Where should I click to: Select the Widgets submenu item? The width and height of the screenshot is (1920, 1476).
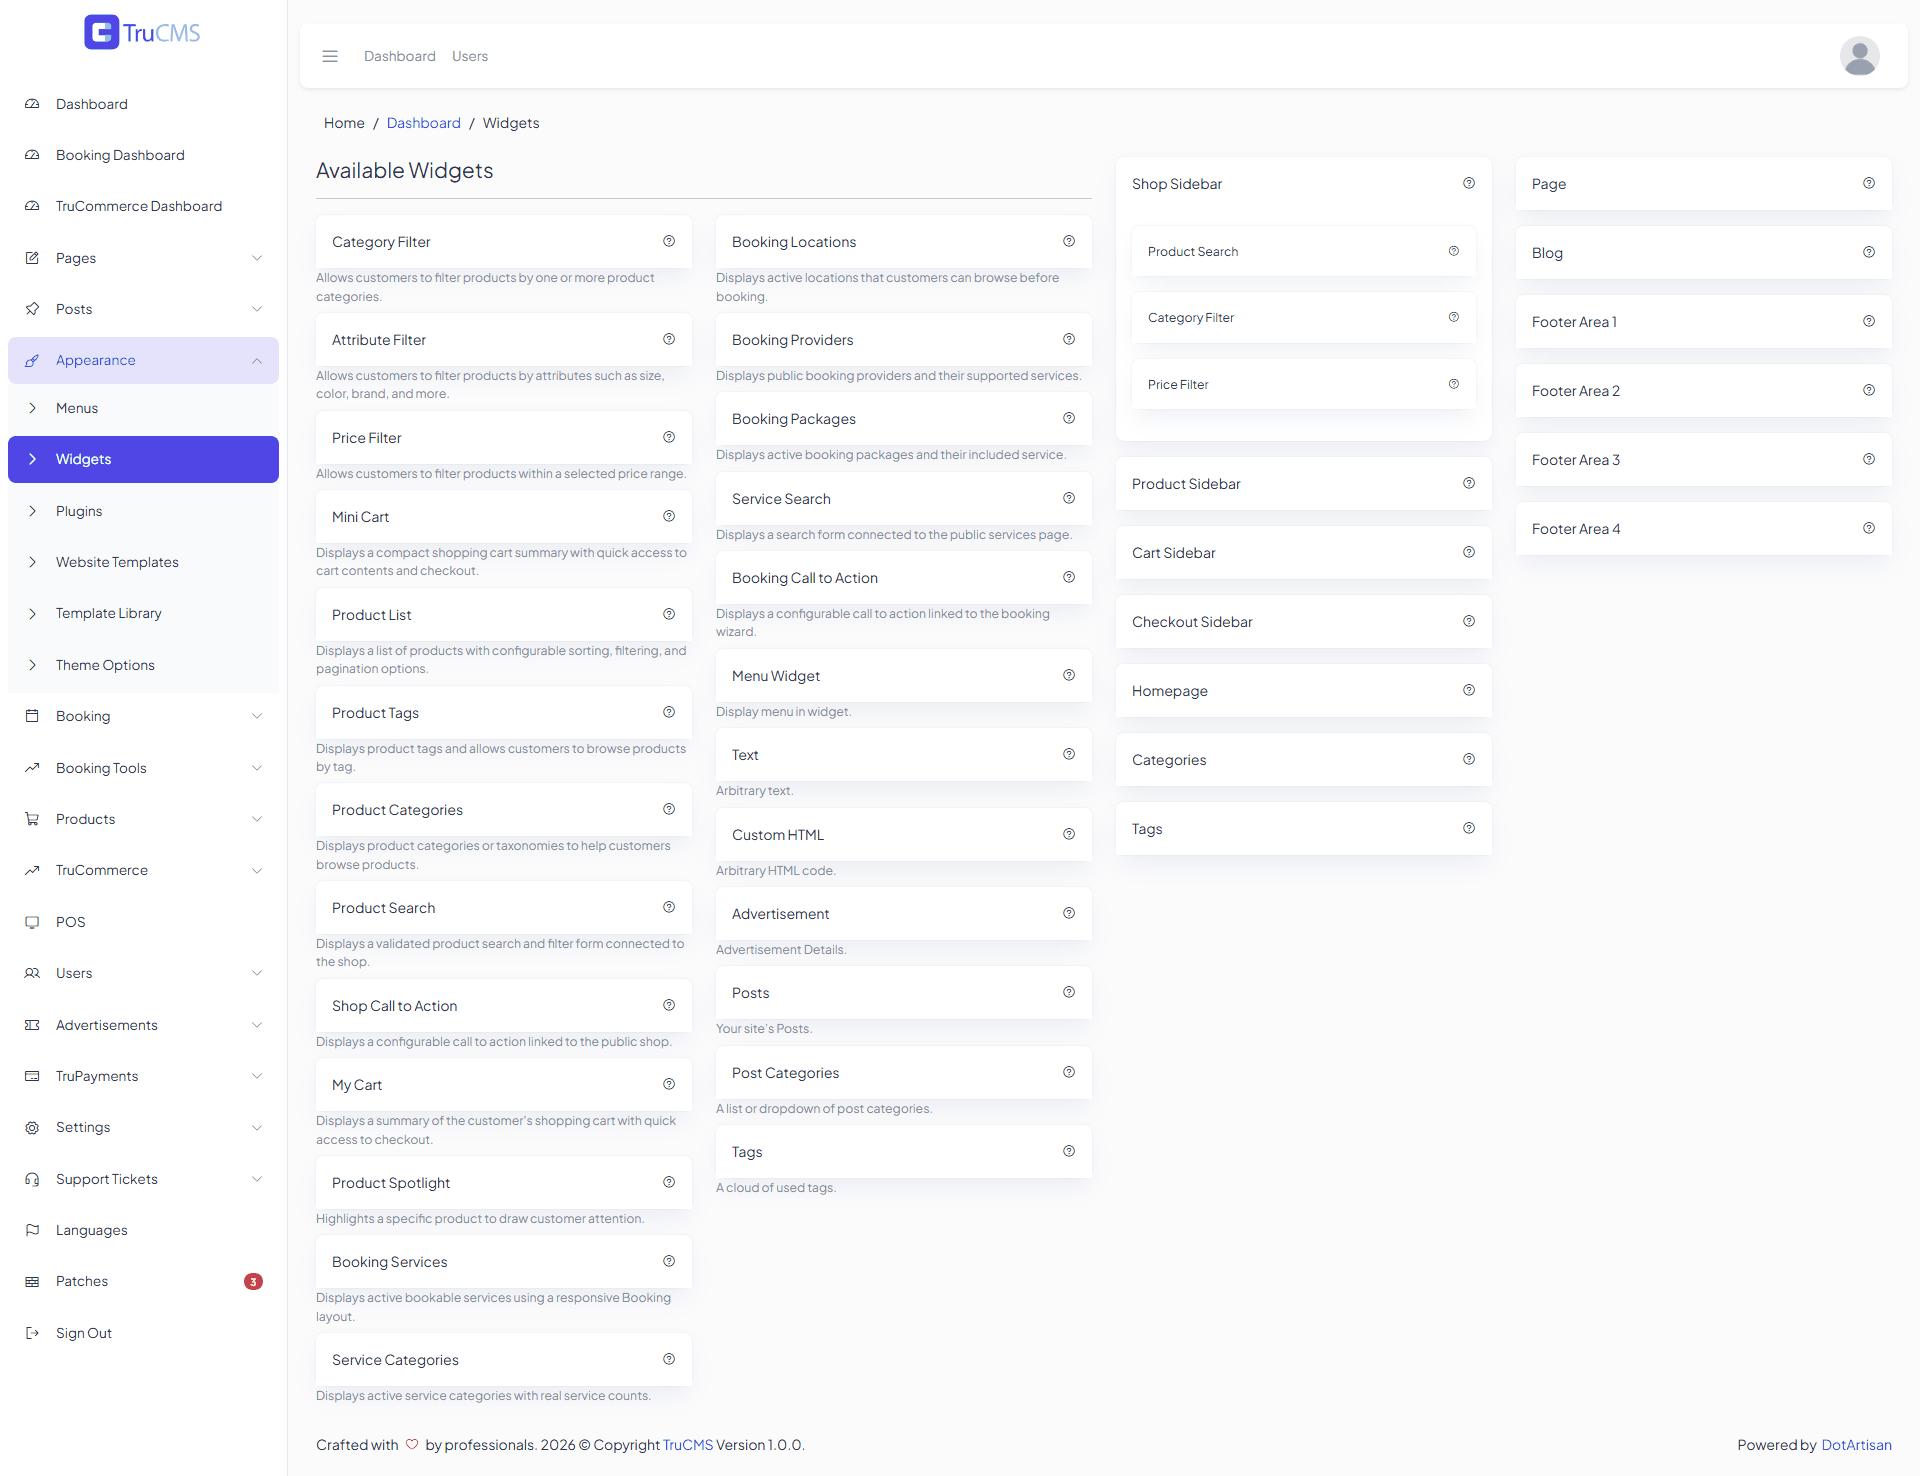click(x=143, y=459)
